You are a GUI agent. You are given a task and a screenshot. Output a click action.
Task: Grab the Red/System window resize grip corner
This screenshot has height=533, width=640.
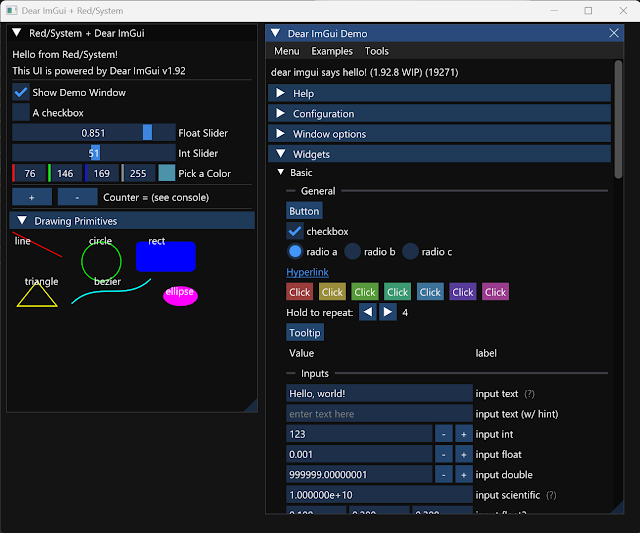252,406
